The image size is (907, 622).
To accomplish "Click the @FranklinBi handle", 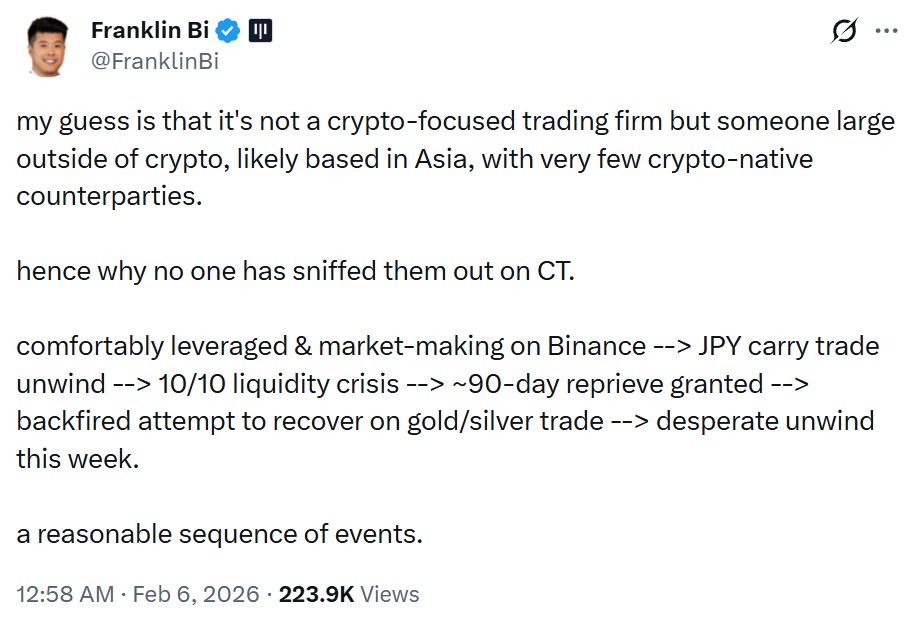I will [153, 60].
